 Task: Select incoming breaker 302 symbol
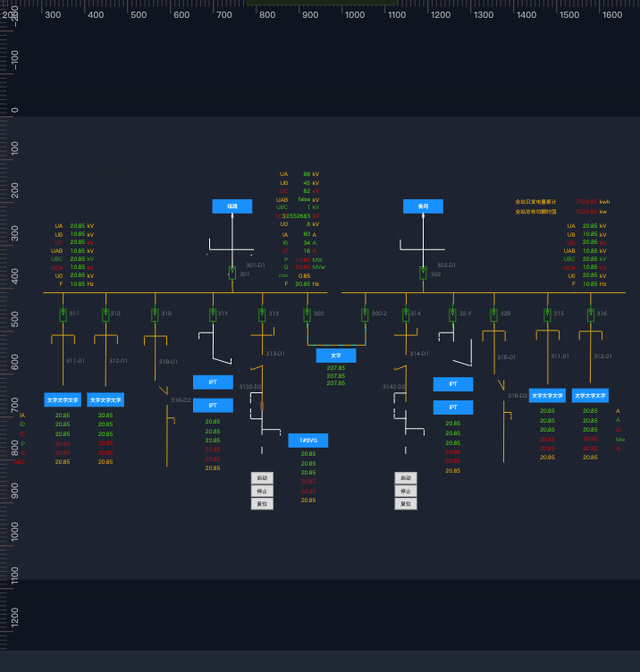pyautogui.click(x=423, y=273)
